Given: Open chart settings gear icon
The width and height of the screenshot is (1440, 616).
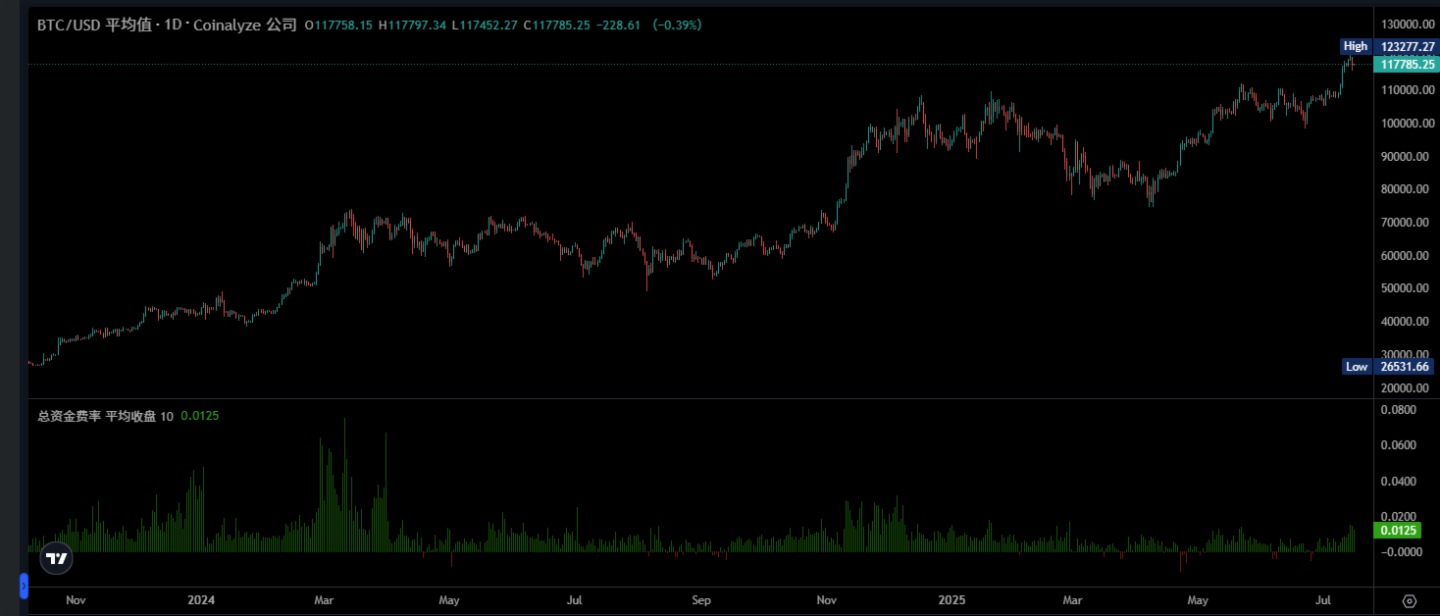Looking at the screenshot, I should click(x=1409, y=601).
